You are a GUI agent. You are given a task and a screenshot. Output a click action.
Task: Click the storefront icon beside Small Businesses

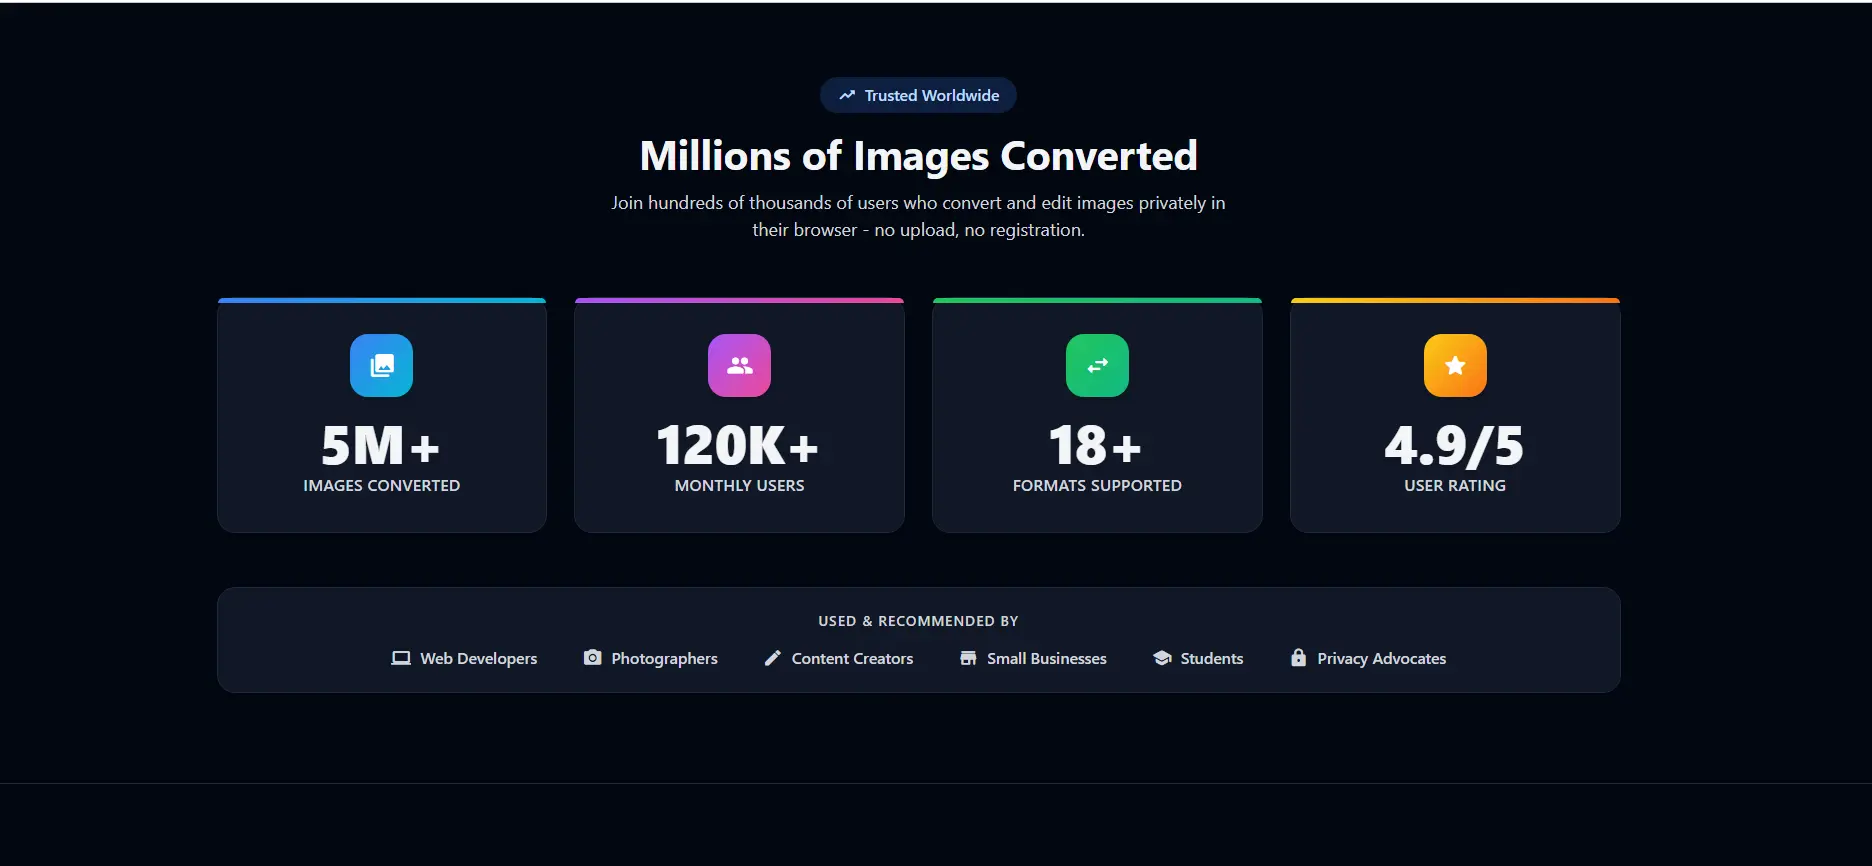(x=968, y=658)
